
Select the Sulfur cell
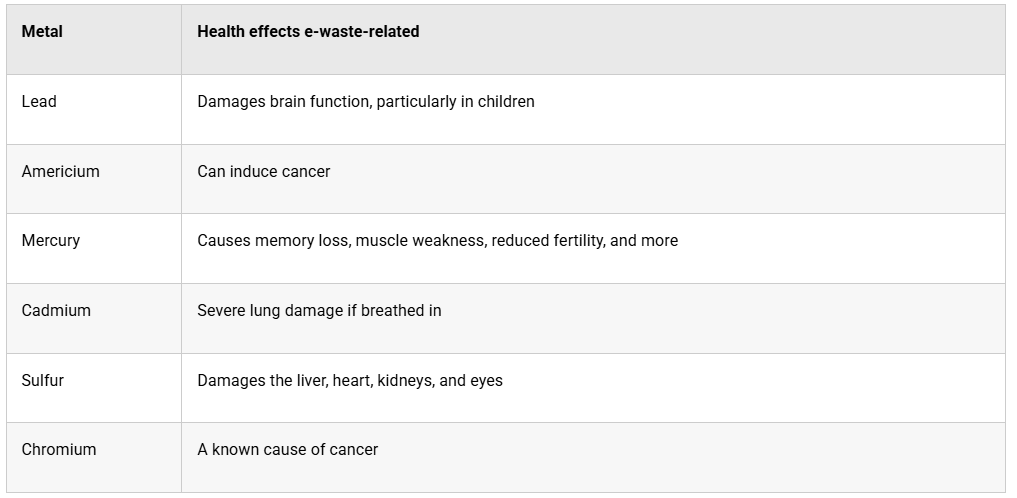pyautogui.click(x=94, y=388)
